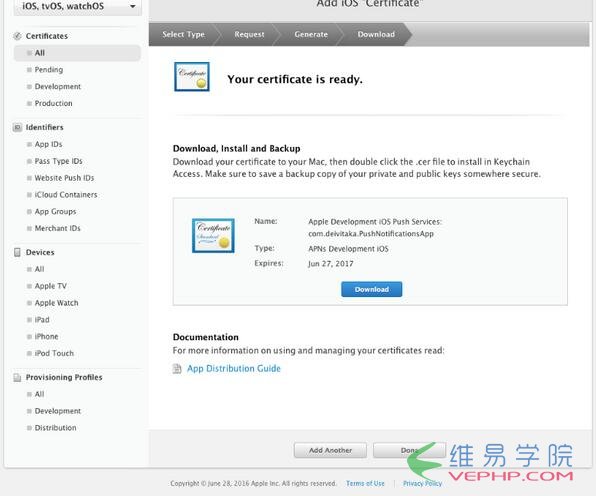
Task: Click the Devices section heading
Action: tap(40, 252)
